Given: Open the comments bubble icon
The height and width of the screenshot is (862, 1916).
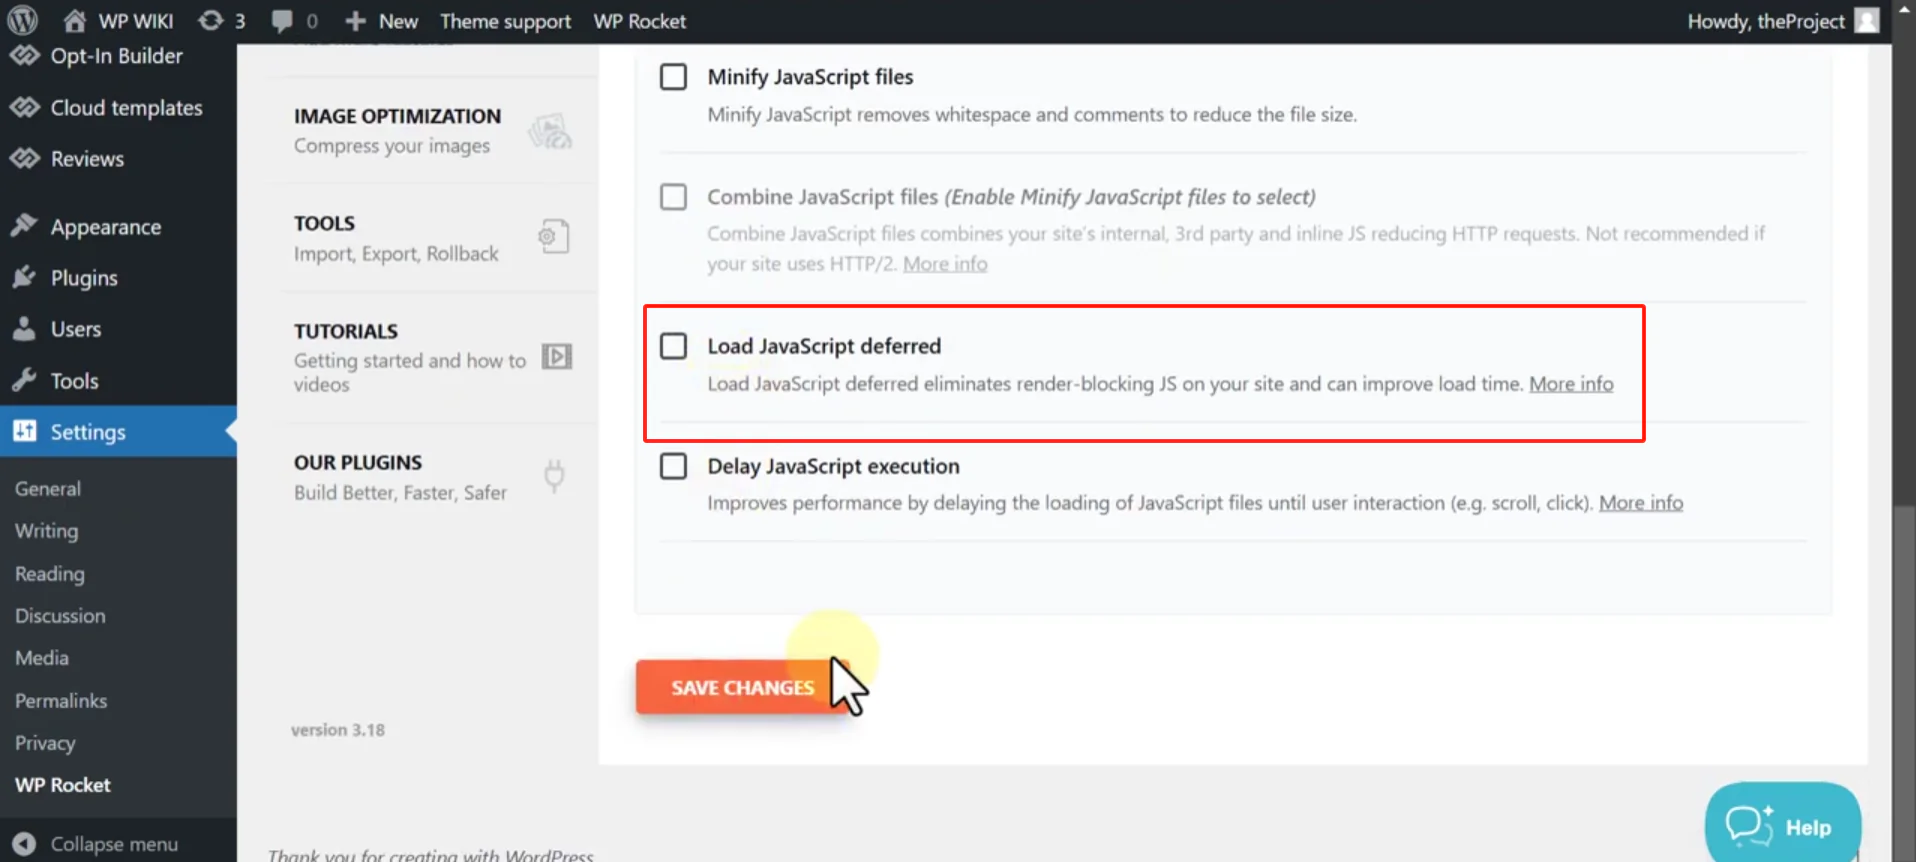Looking at the screenshot, I should 283,20.
